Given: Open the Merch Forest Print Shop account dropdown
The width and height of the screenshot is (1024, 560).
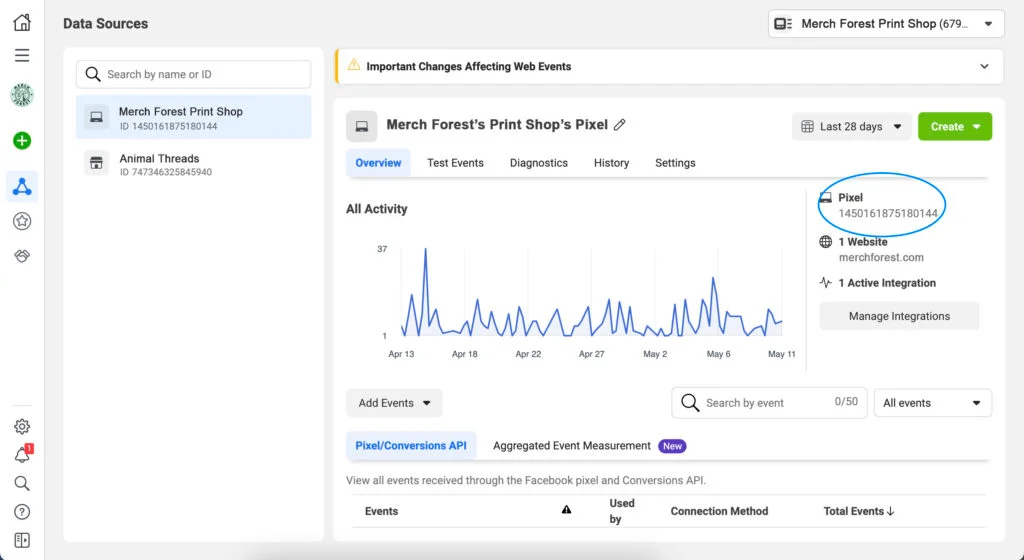Looking at the screenshot, I should (886, 24).
